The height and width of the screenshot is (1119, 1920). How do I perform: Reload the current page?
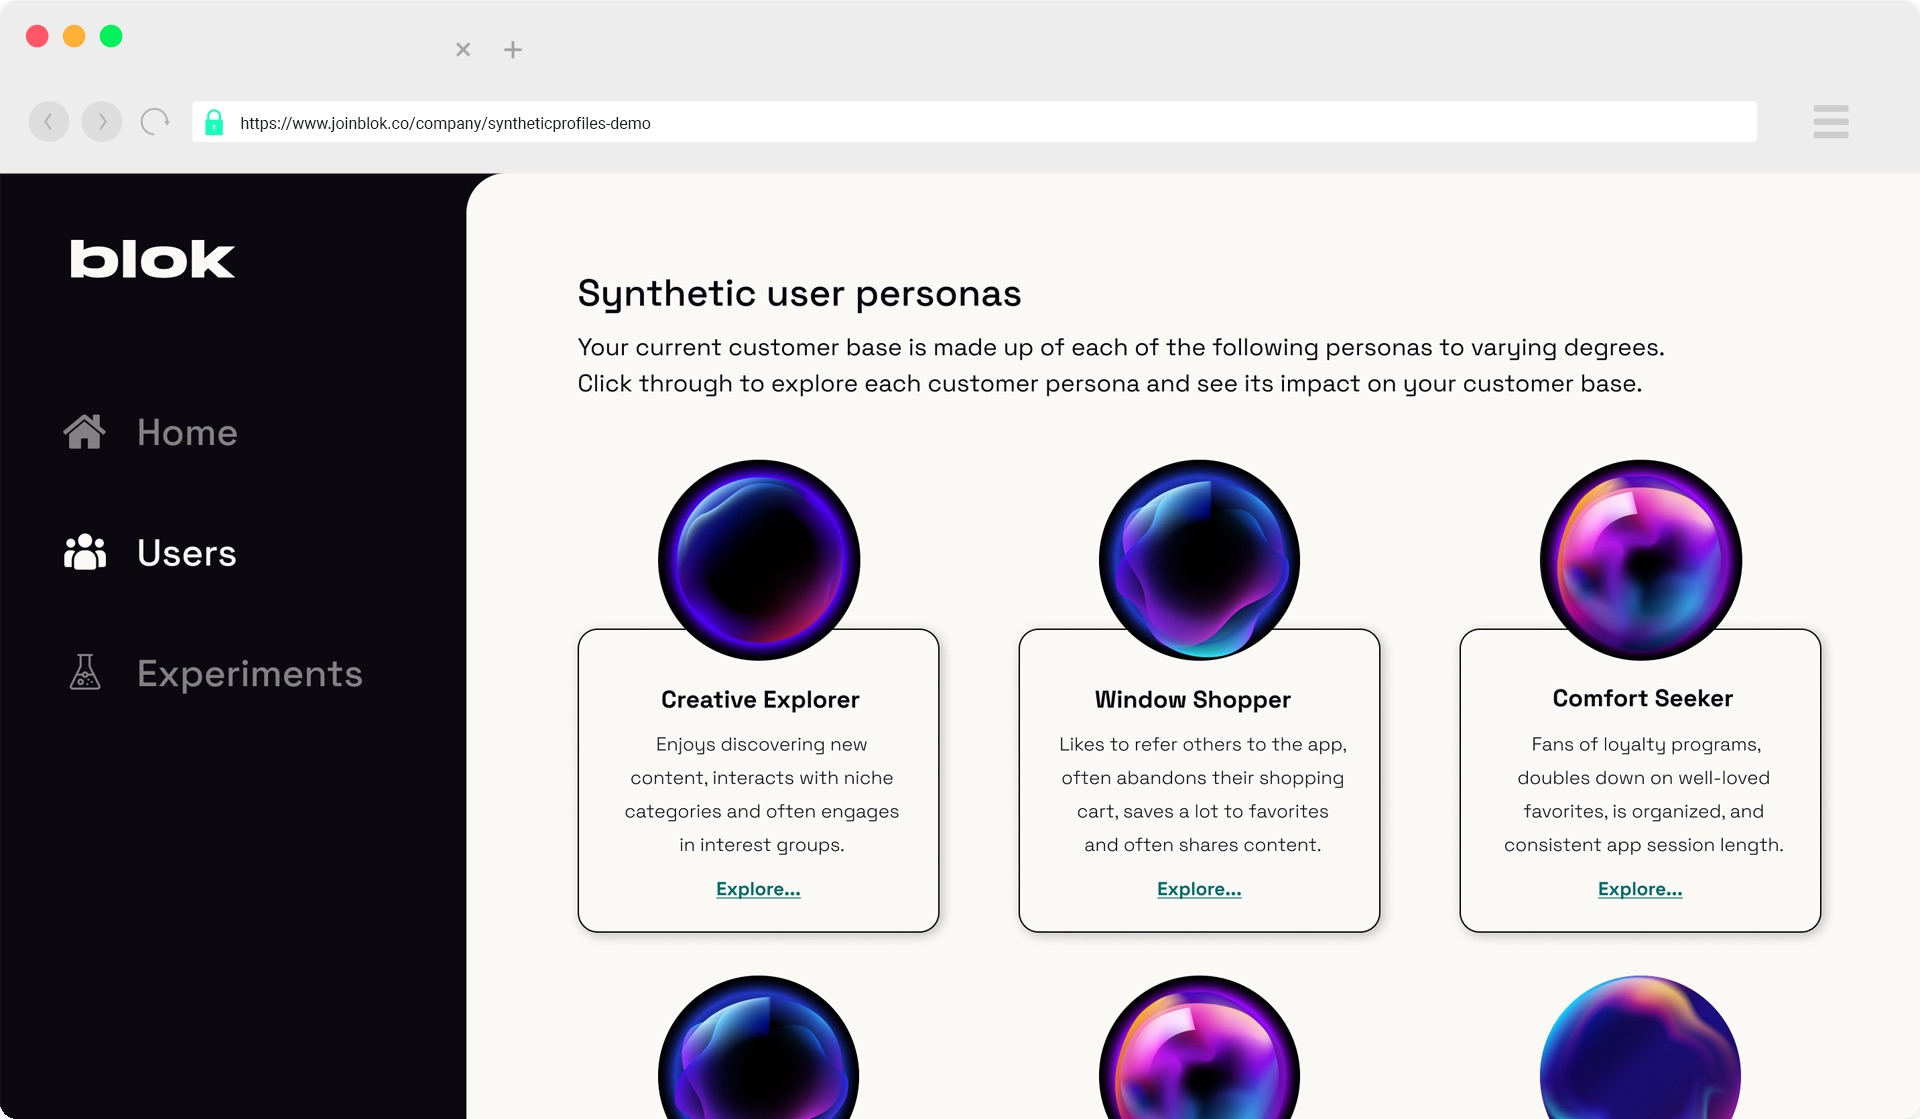[x=155, y=121]
